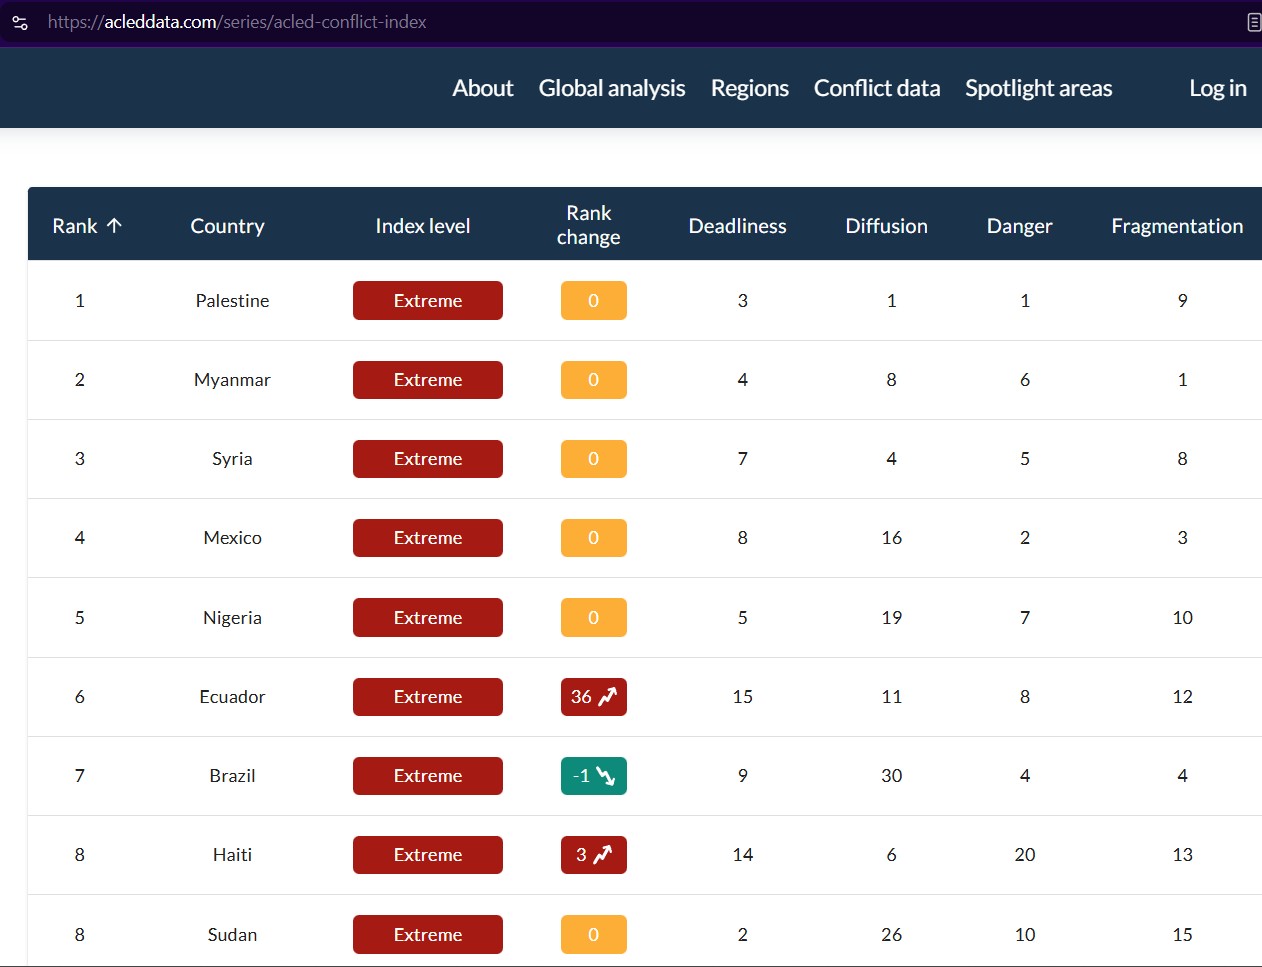Open reader mode icon in address bar

(1254, 22)
